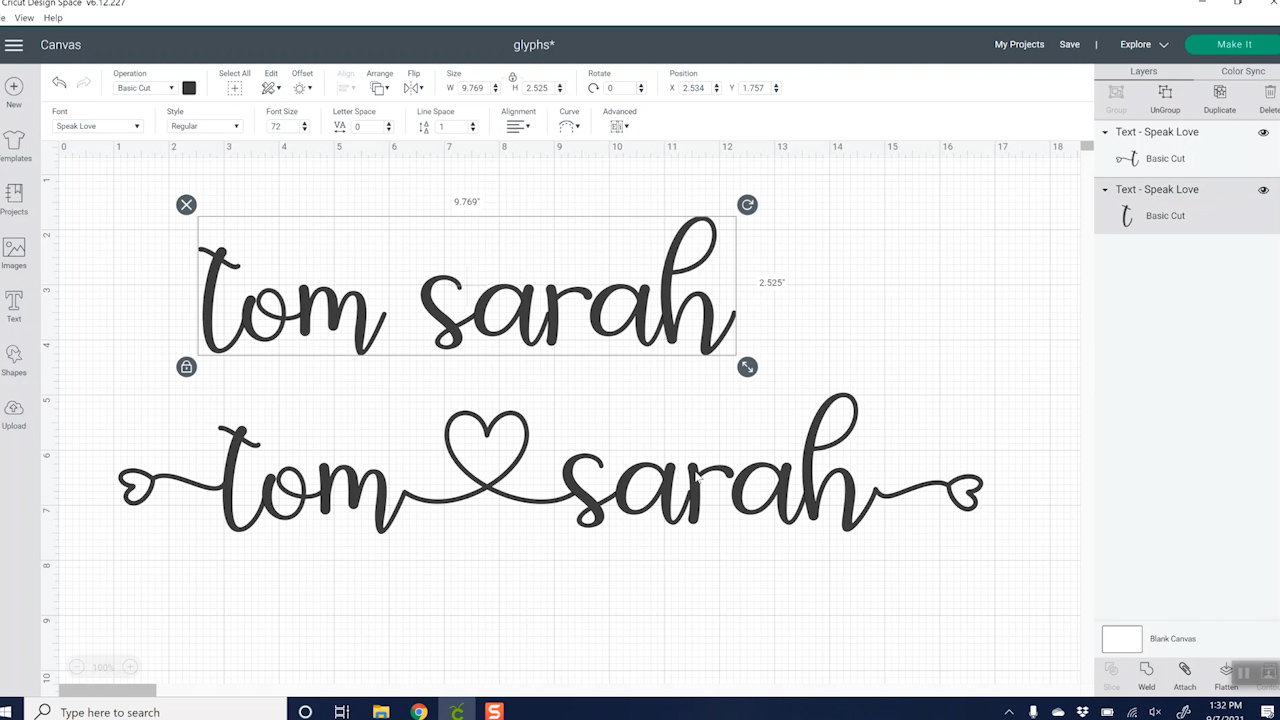The width and height of the screenshot is (1280, 720).
Task: Click the Rotate icon in toolbar
Action: coord(594,88)
